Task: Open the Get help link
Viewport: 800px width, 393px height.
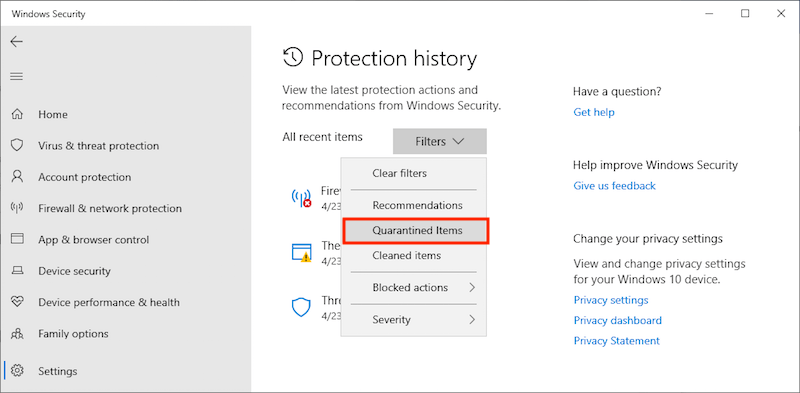Action: tap(594, 112)
